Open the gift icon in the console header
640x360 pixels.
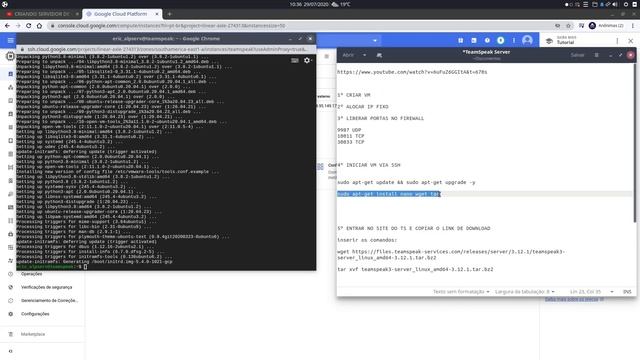point(460,40)
